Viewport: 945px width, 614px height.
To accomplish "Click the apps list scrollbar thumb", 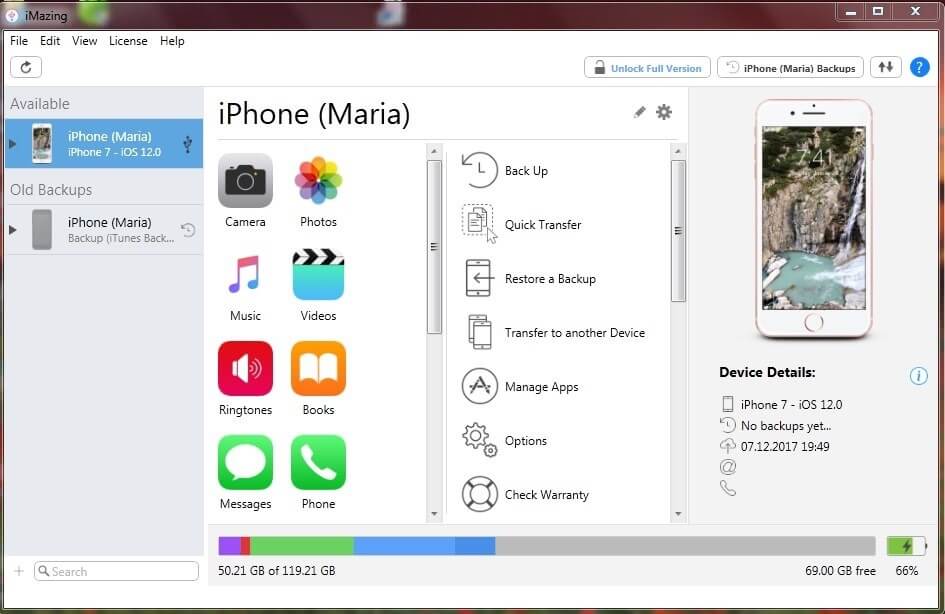I will click(x=434, y=247).
